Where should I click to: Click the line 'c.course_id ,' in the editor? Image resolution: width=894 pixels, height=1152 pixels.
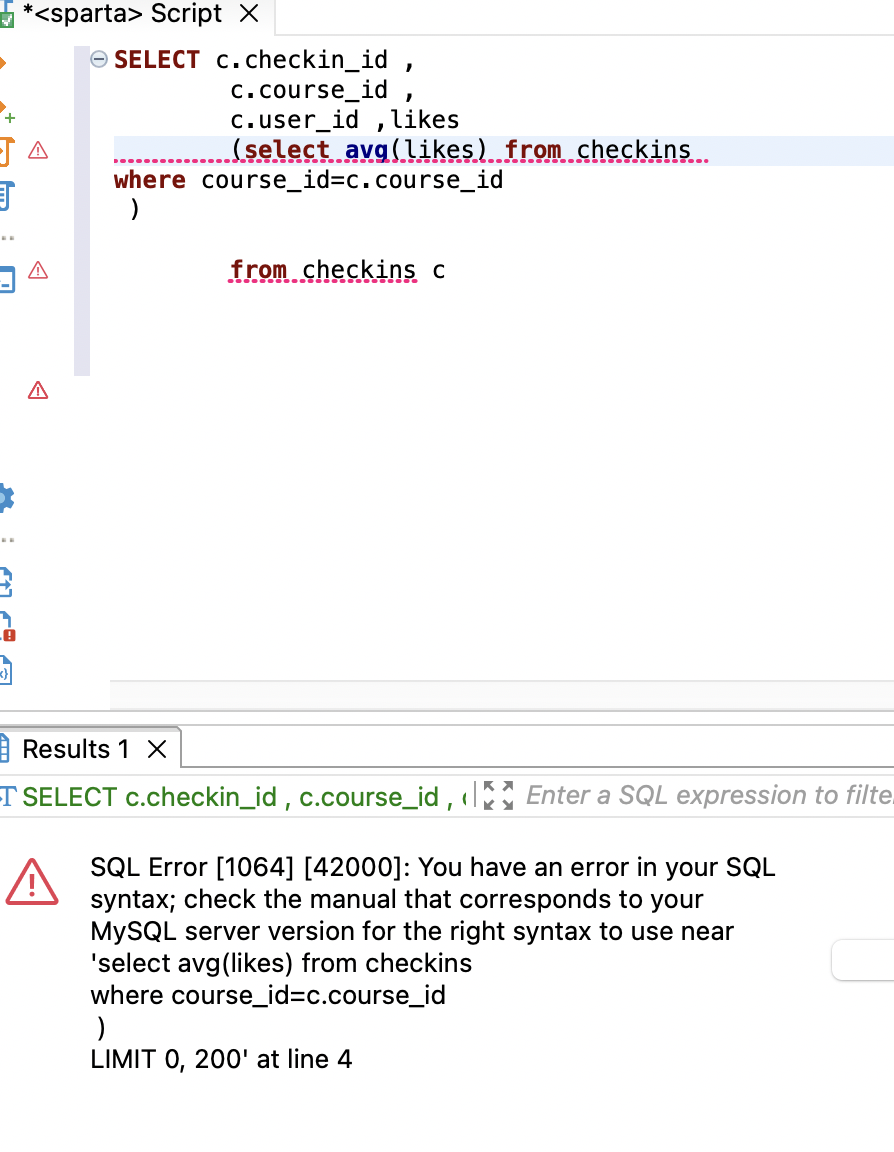[x=322, y=90]
